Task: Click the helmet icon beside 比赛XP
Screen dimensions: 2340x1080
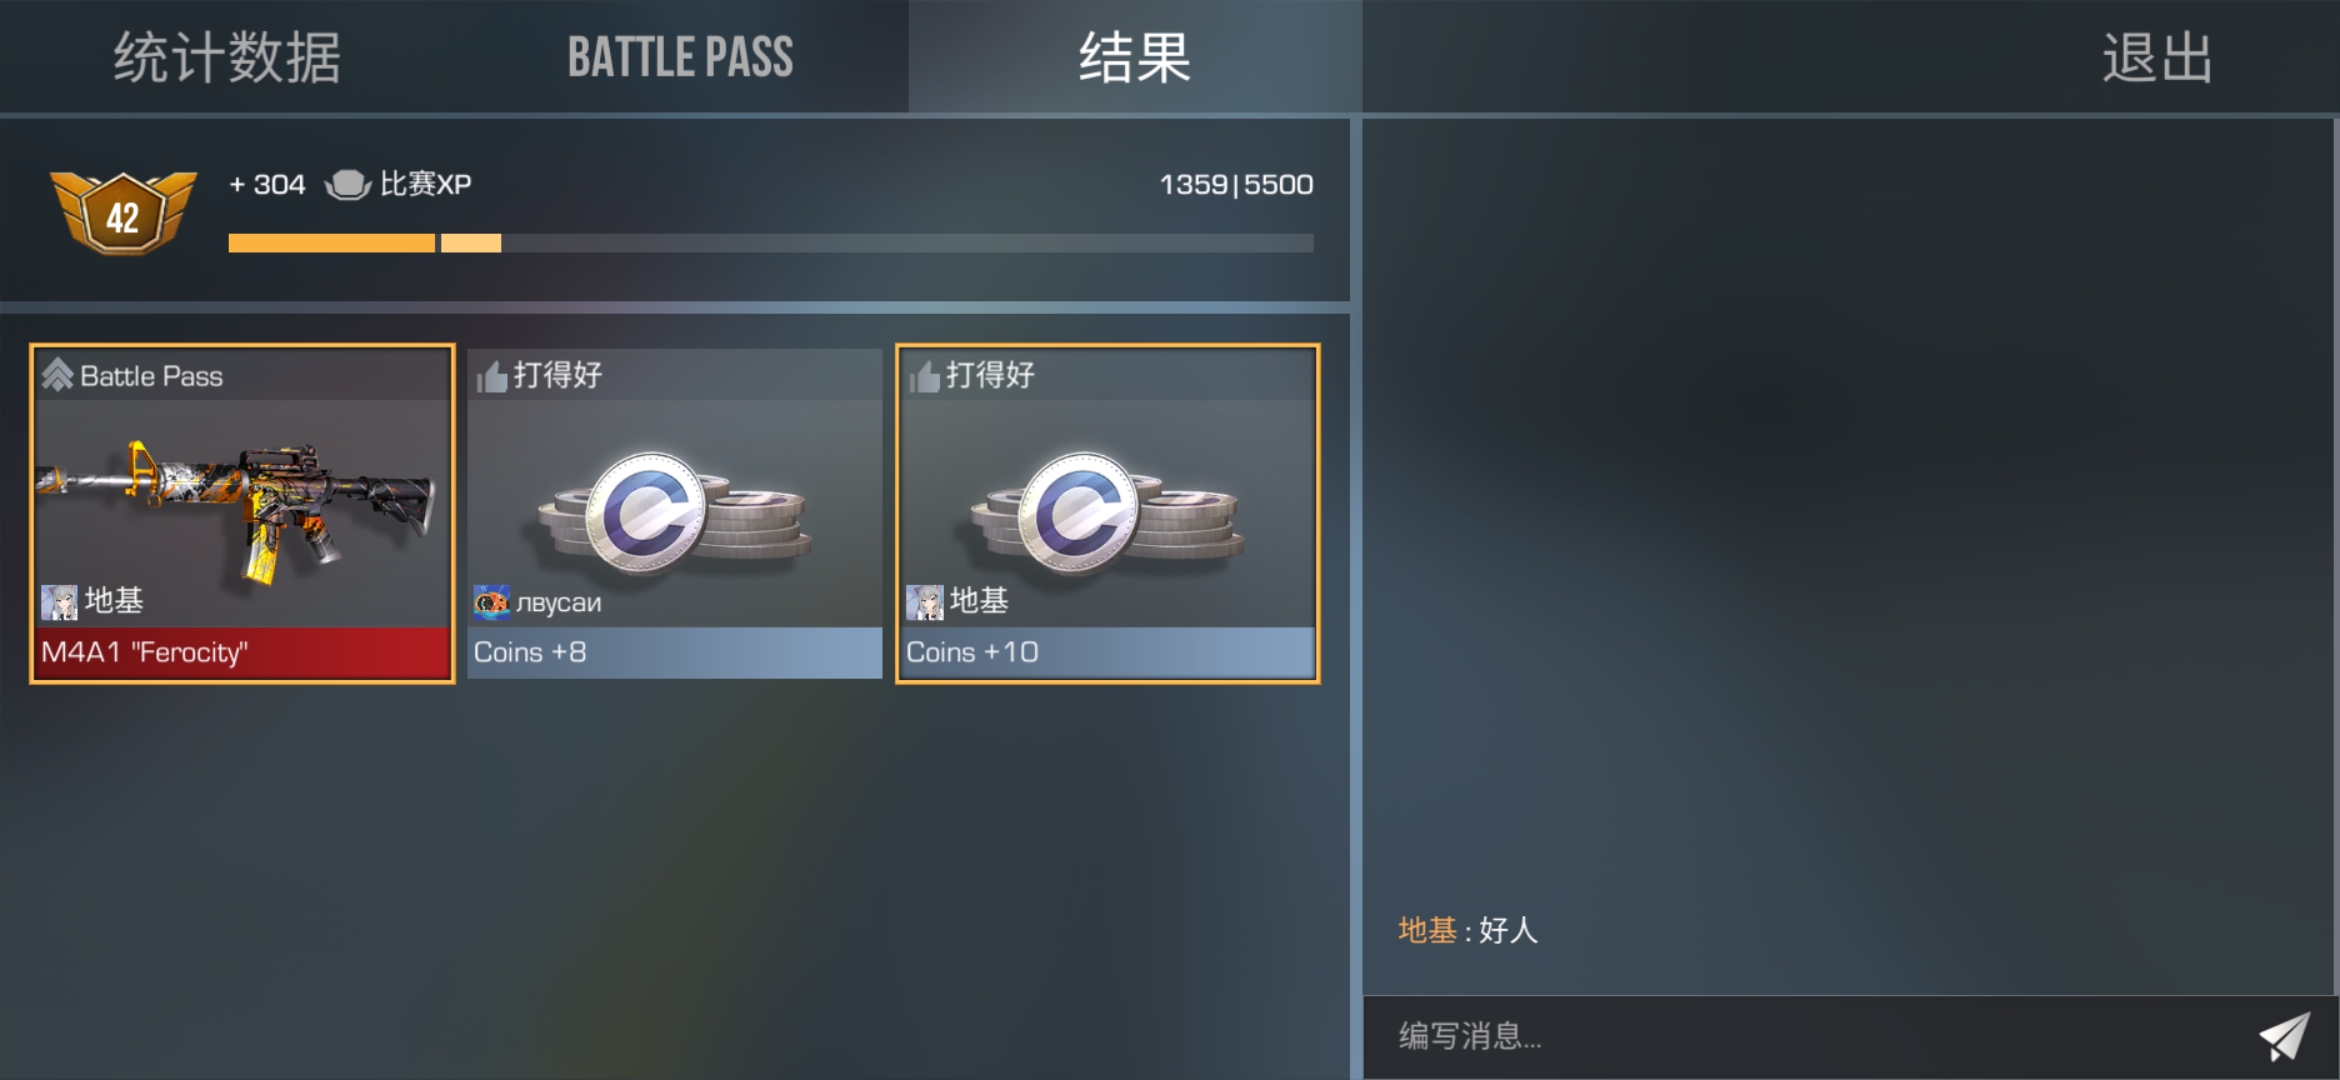Action: [348, 185]
